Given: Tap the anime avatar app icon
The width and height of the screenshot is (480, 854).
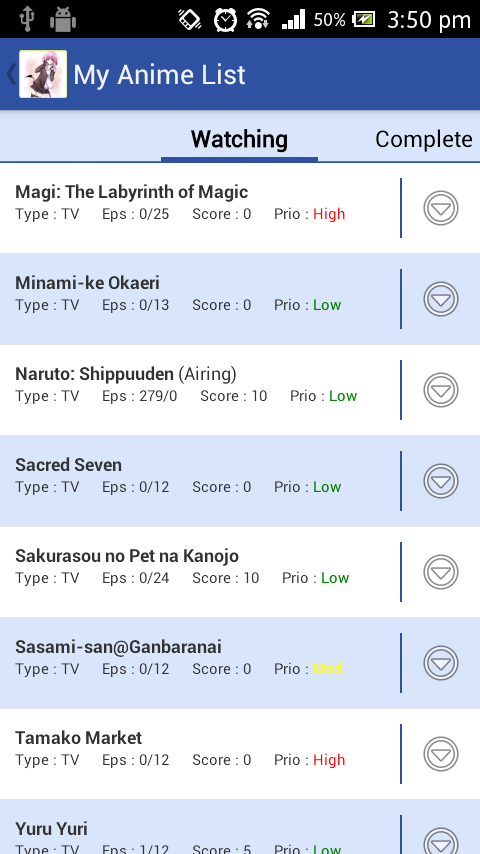Looking at the screenshot, I should 43,74.
